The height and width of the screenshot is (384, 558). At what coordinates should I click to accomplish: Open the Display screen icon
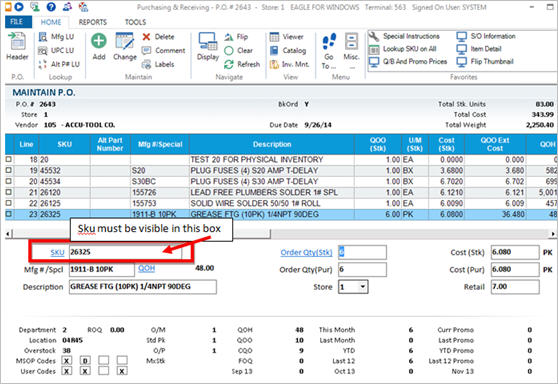207,41
